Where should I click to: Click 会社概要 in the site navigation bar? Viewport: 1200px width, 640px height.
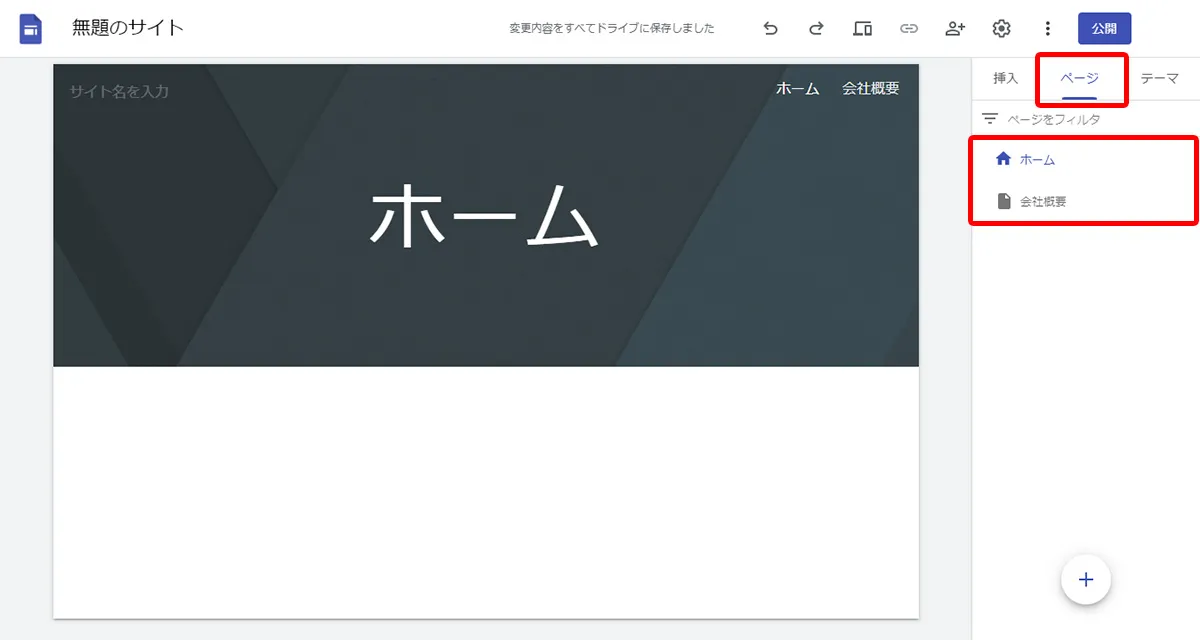870,89
